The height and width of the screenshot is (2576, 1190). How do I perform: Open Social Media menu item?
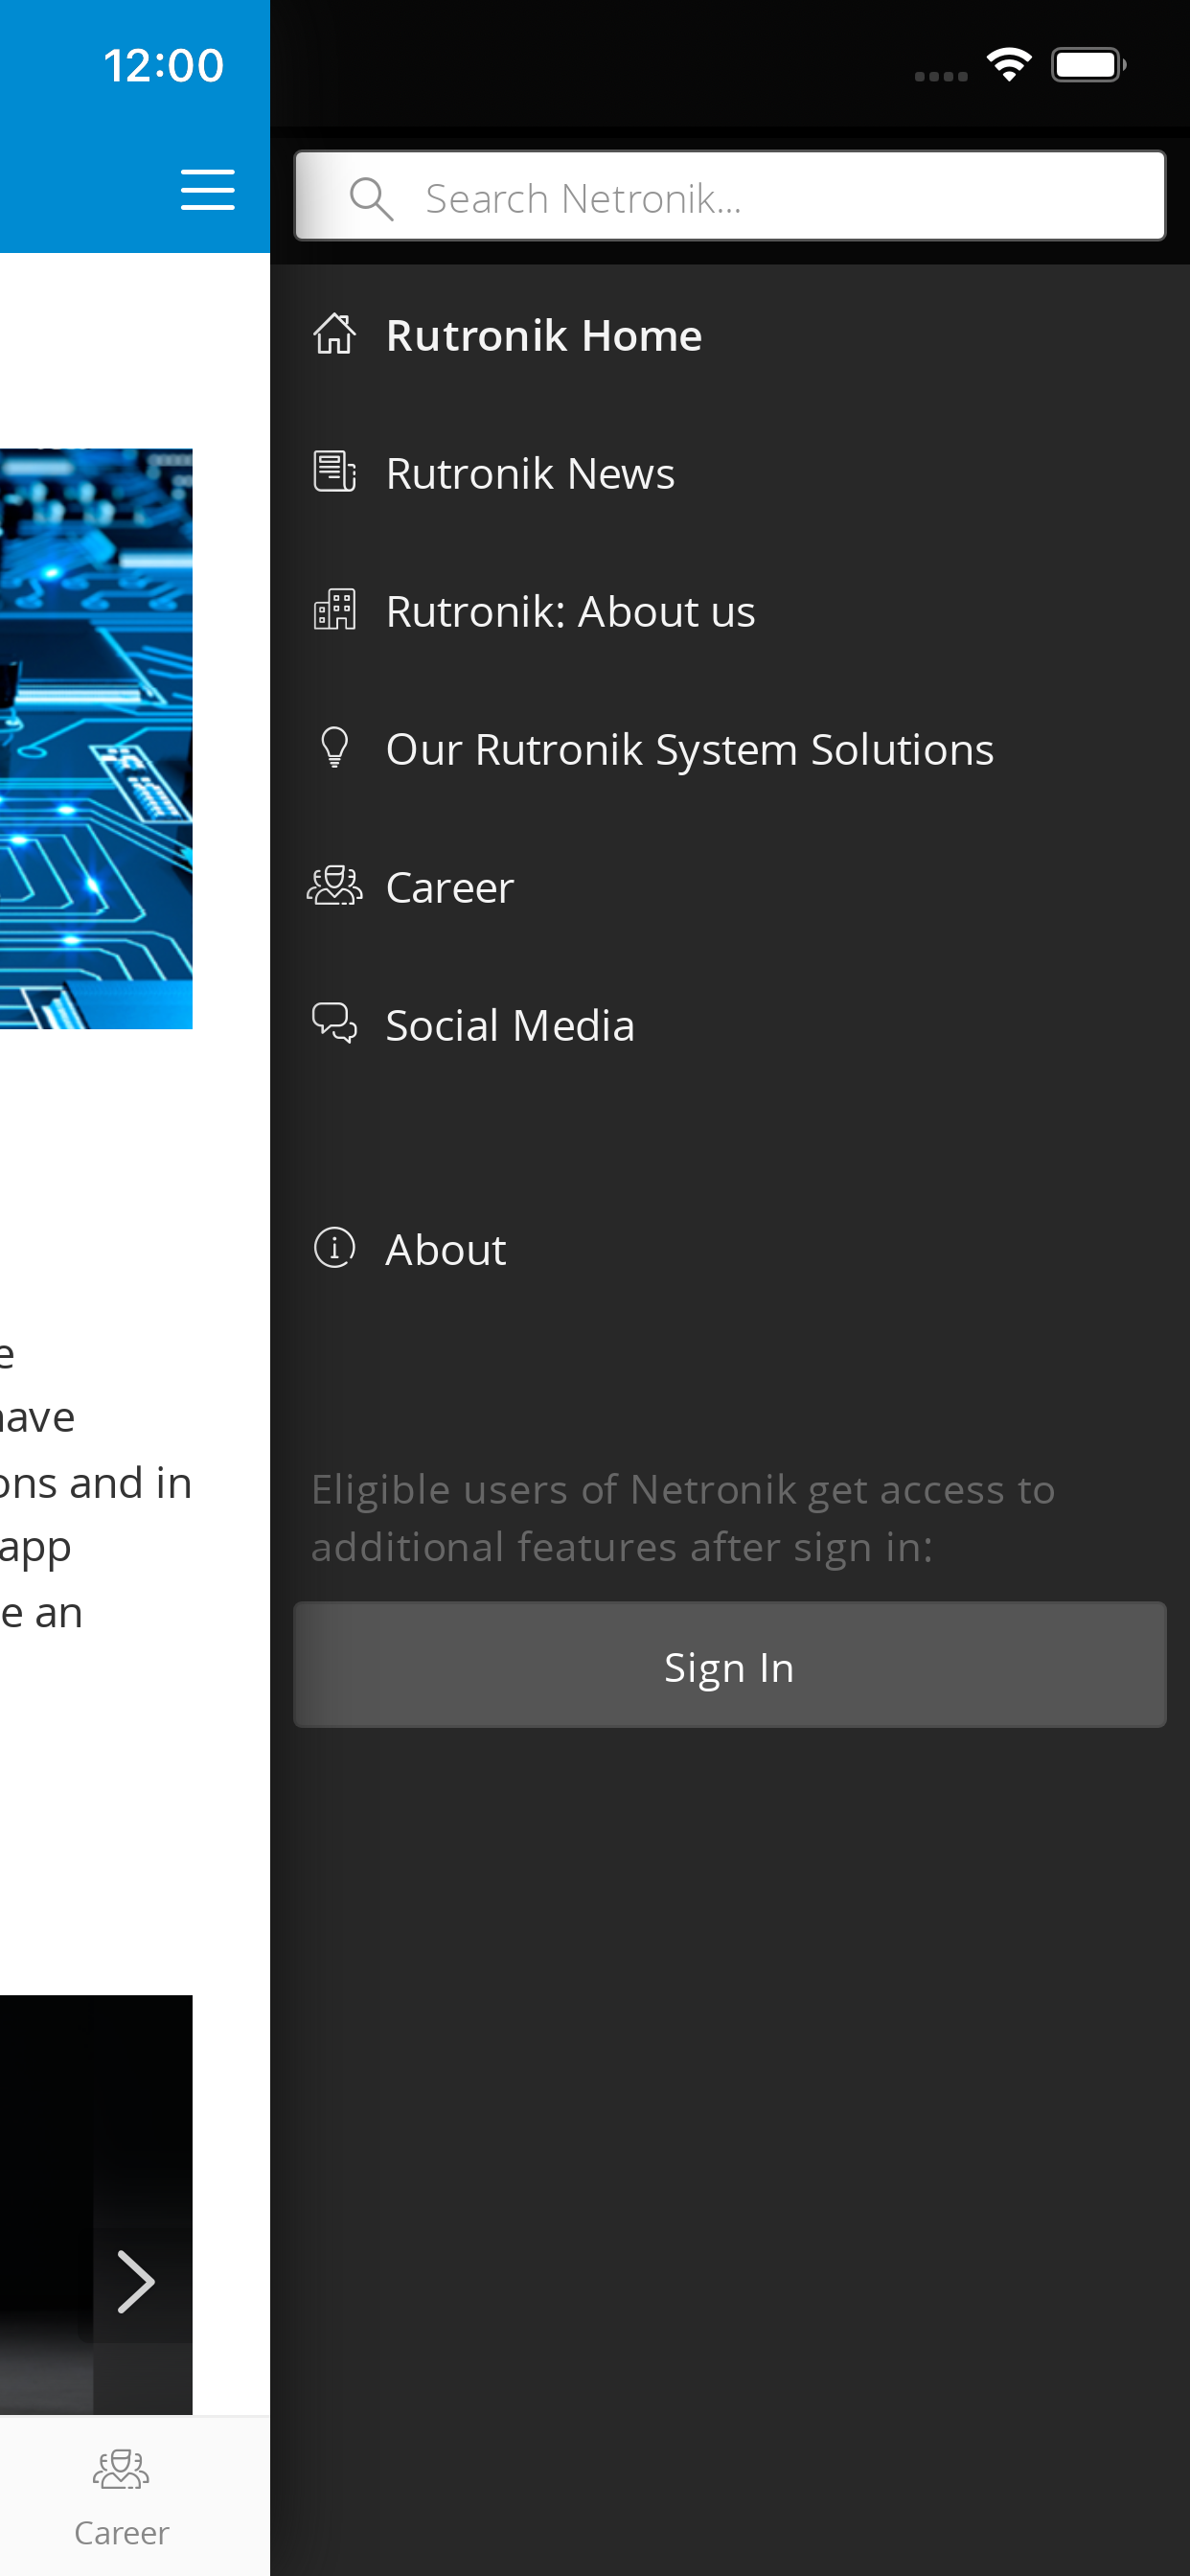tap(729, 1025)
